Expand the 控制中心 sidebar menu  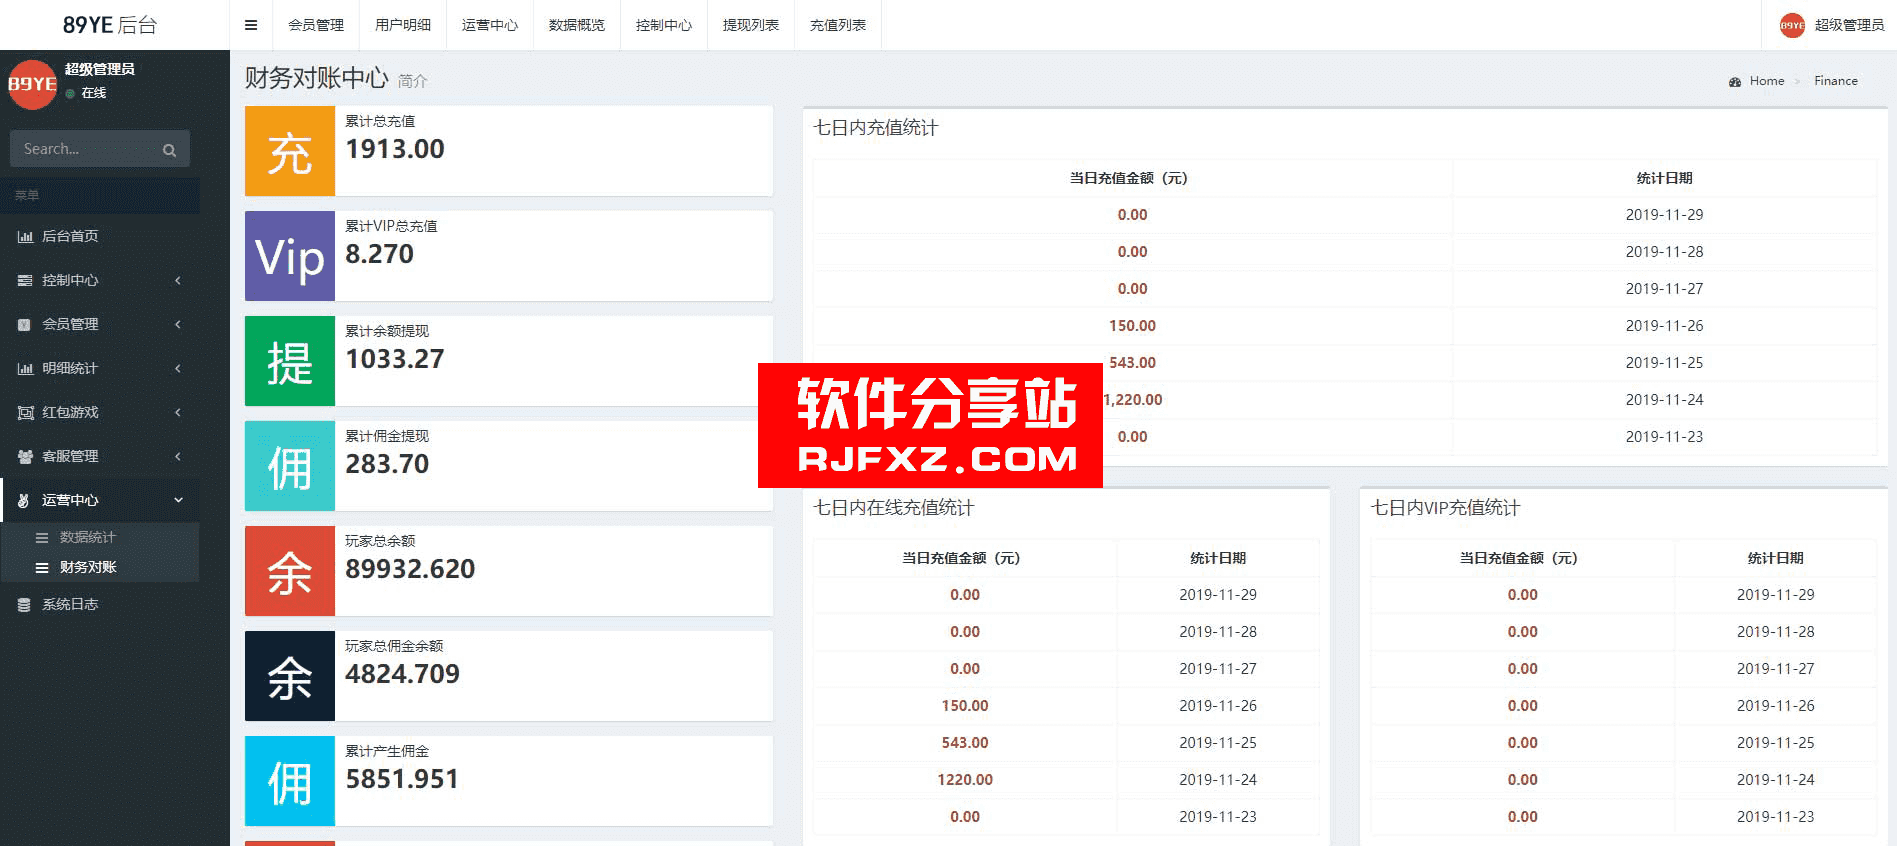(x=100, y=280)
